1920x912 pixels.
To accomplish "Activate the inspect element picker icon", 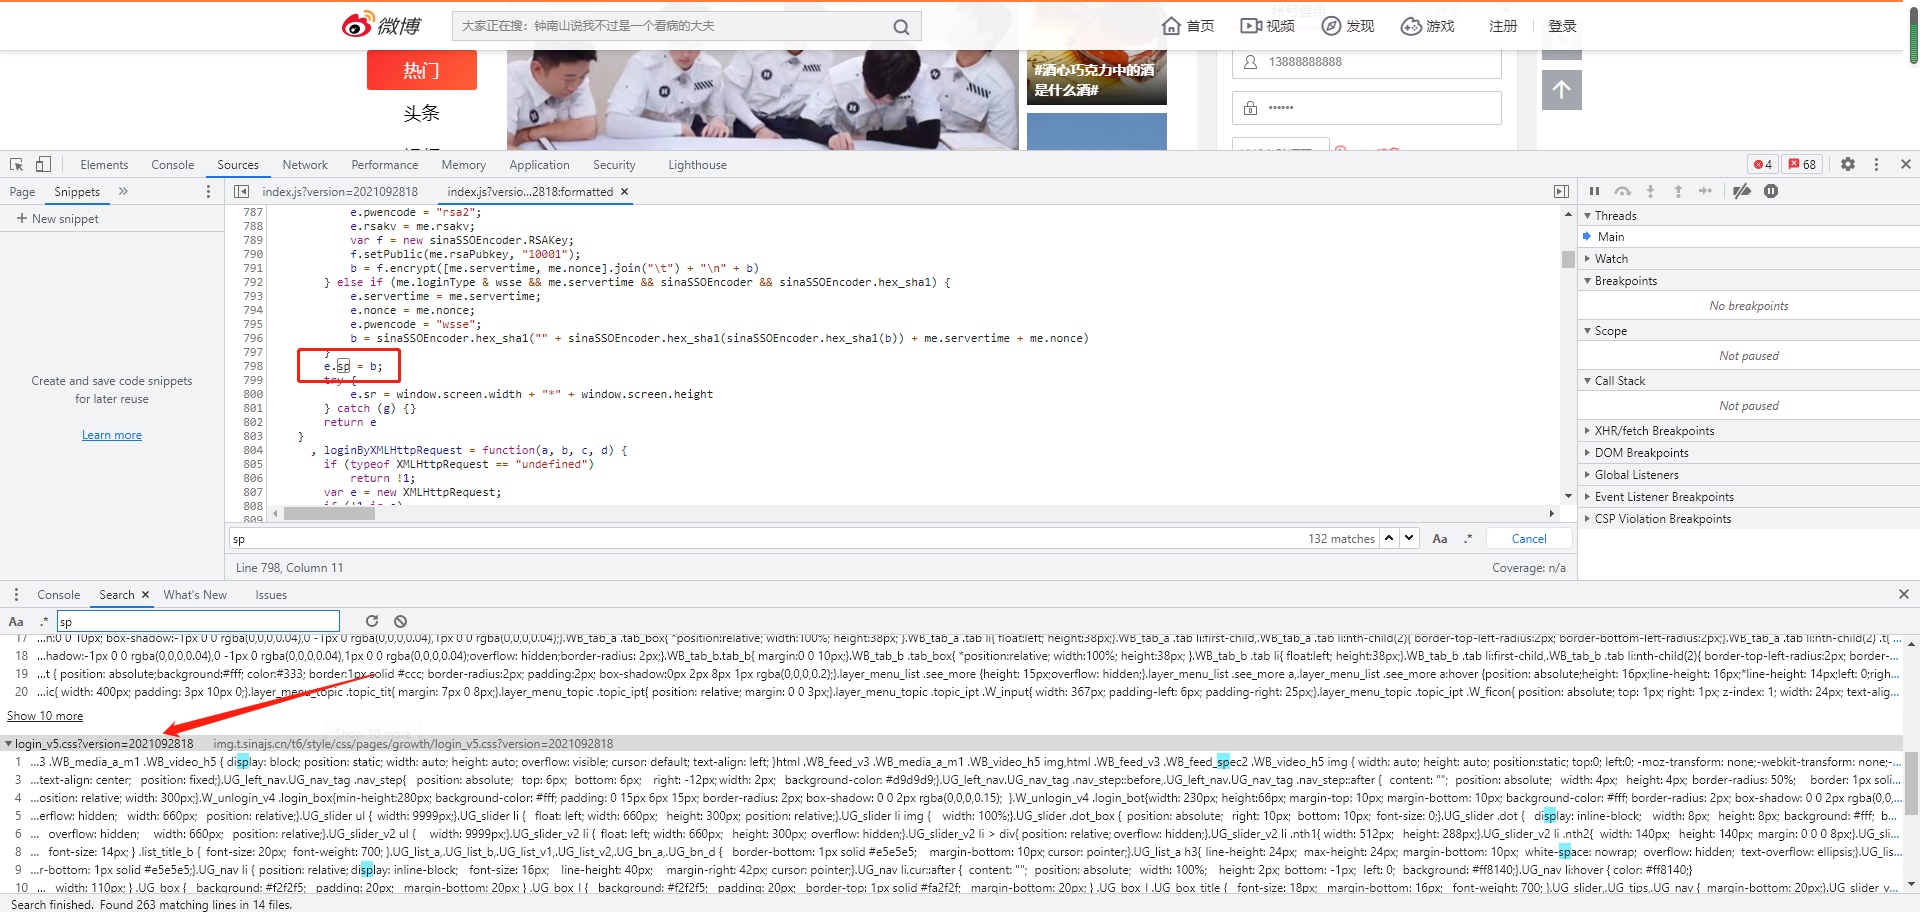I will (17, 164).
